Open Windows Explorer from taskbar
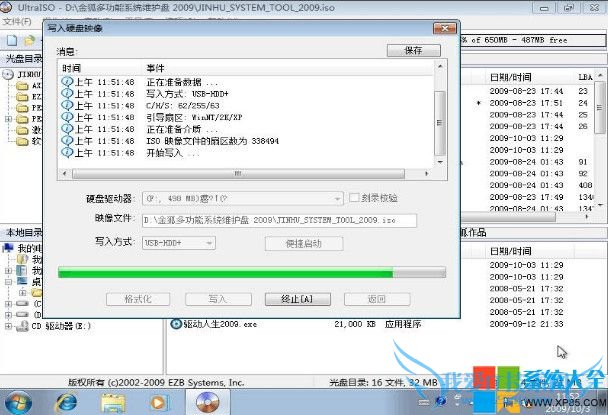 (x=113, y=403)
